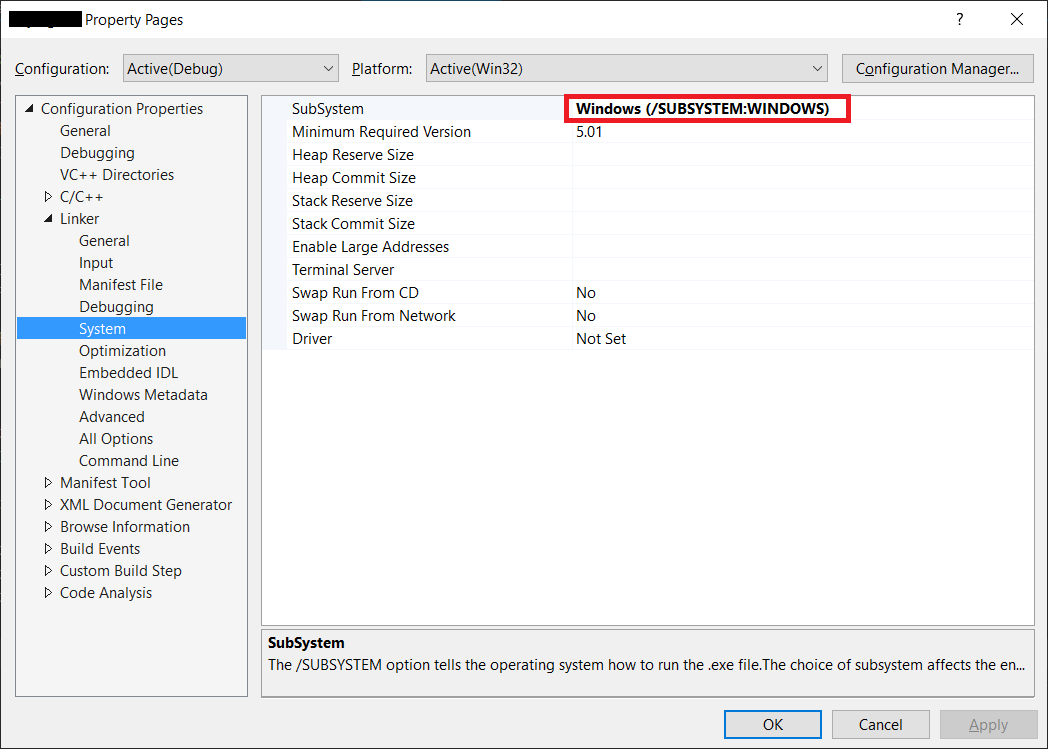Viewport: 1048px width, 749px height.
Task: Open Configuration Manager
Action: (937, 68)
